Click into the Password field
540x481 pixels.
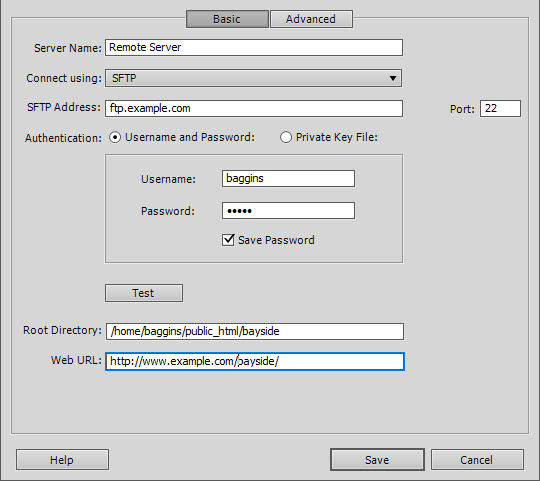[x=288, y=210]
